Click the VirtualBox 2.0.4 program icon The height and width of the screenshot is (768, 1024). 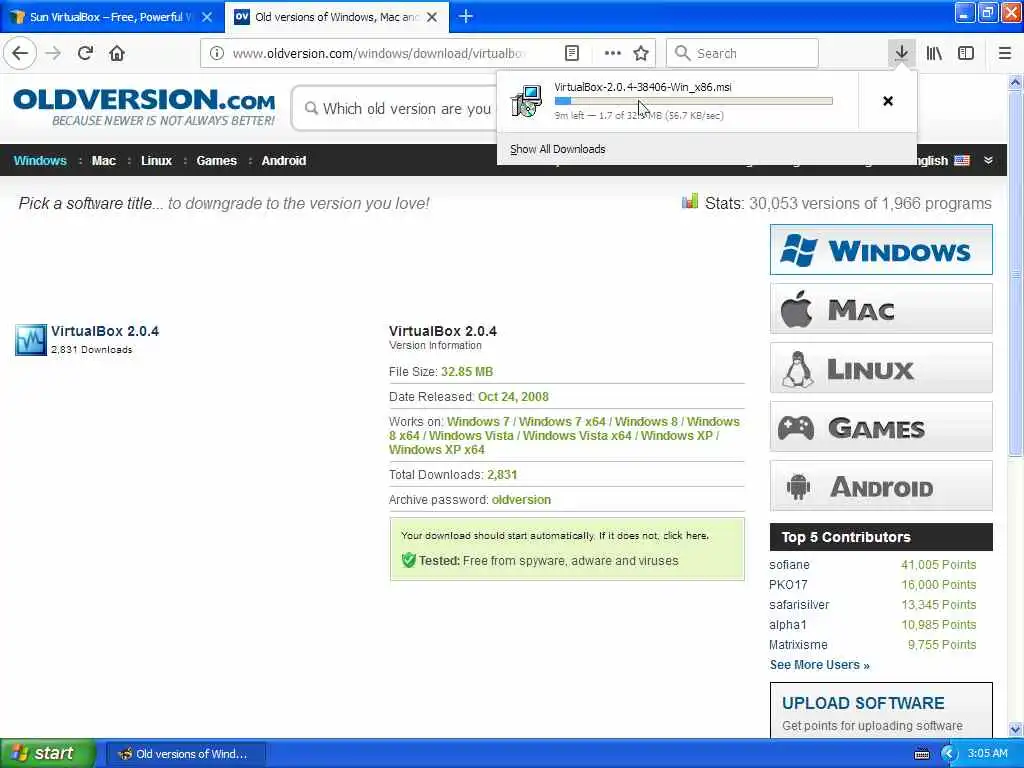click(31, 340)
